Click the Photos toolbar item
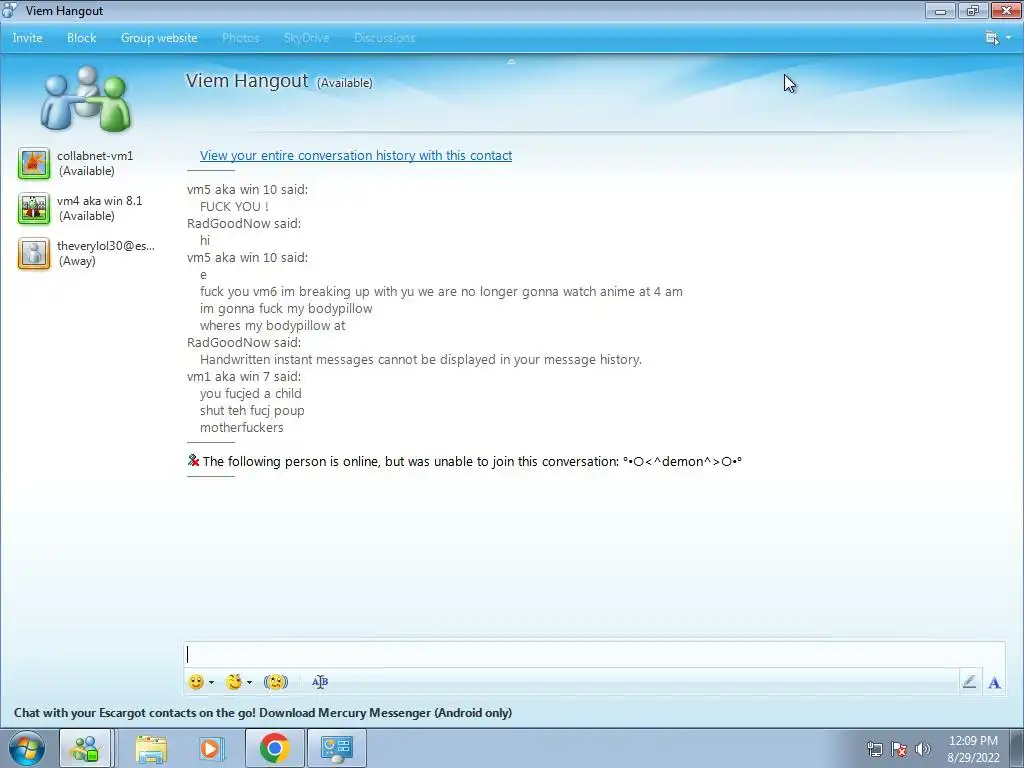The width and height of the screenshot is (1024, 768). click(240, 38)
